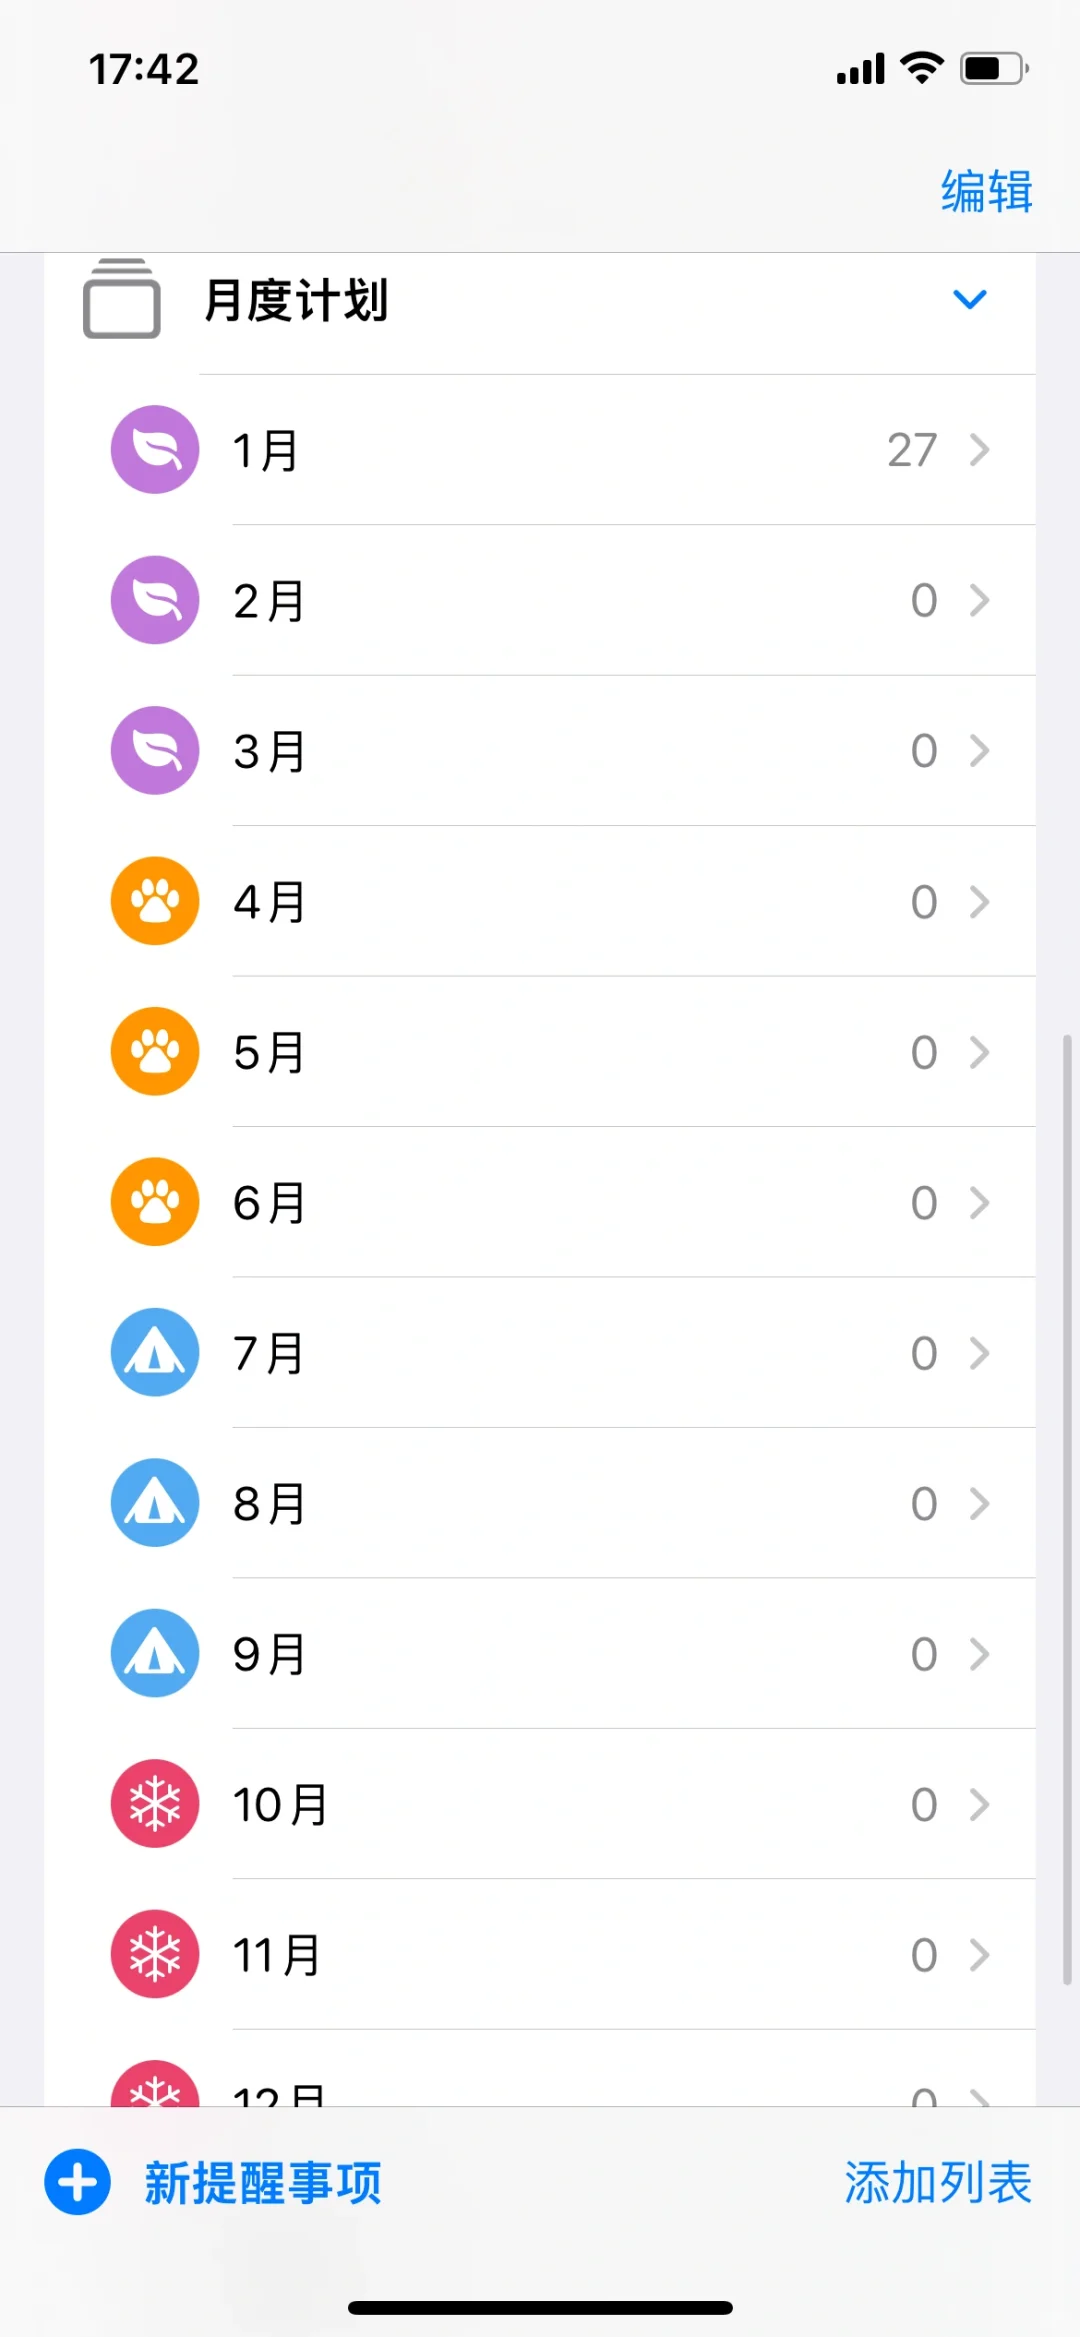Tap the blue tent icon for 7月
This screenshot has height=2337, width=1080.
(x=155, y=1352)
